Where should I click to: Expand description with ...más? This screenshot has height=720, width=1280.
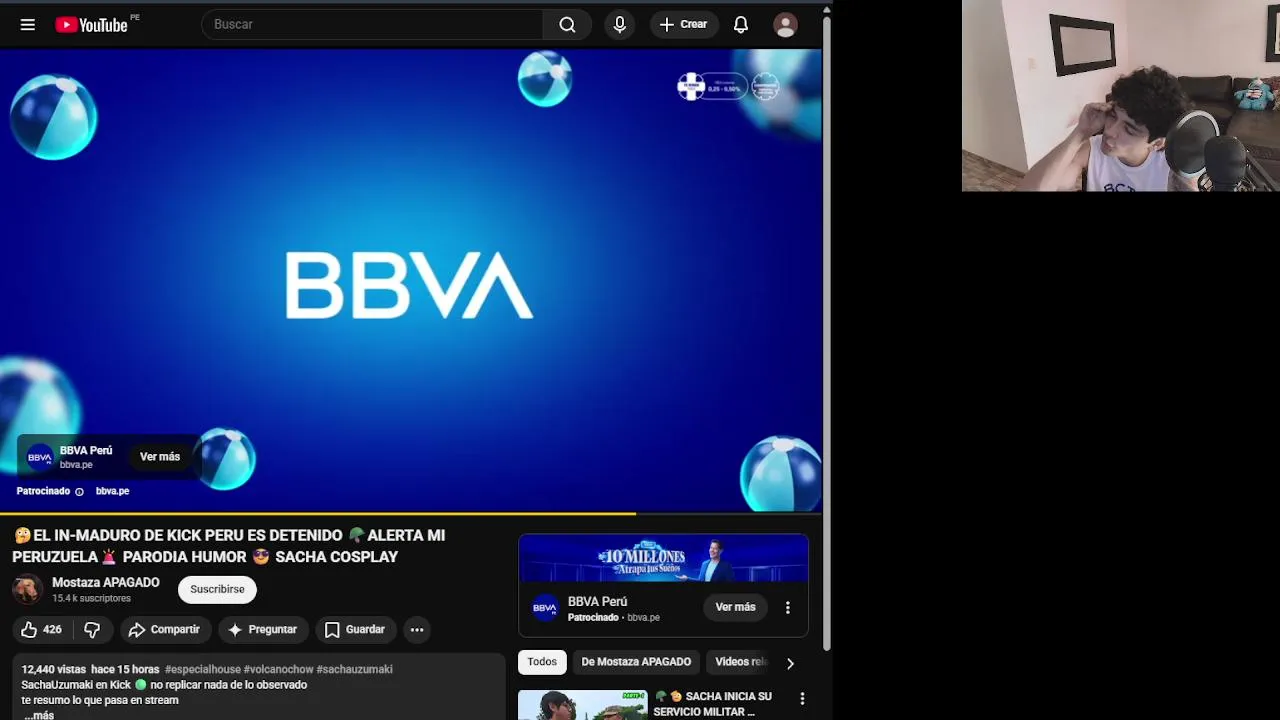click(39, 715)
